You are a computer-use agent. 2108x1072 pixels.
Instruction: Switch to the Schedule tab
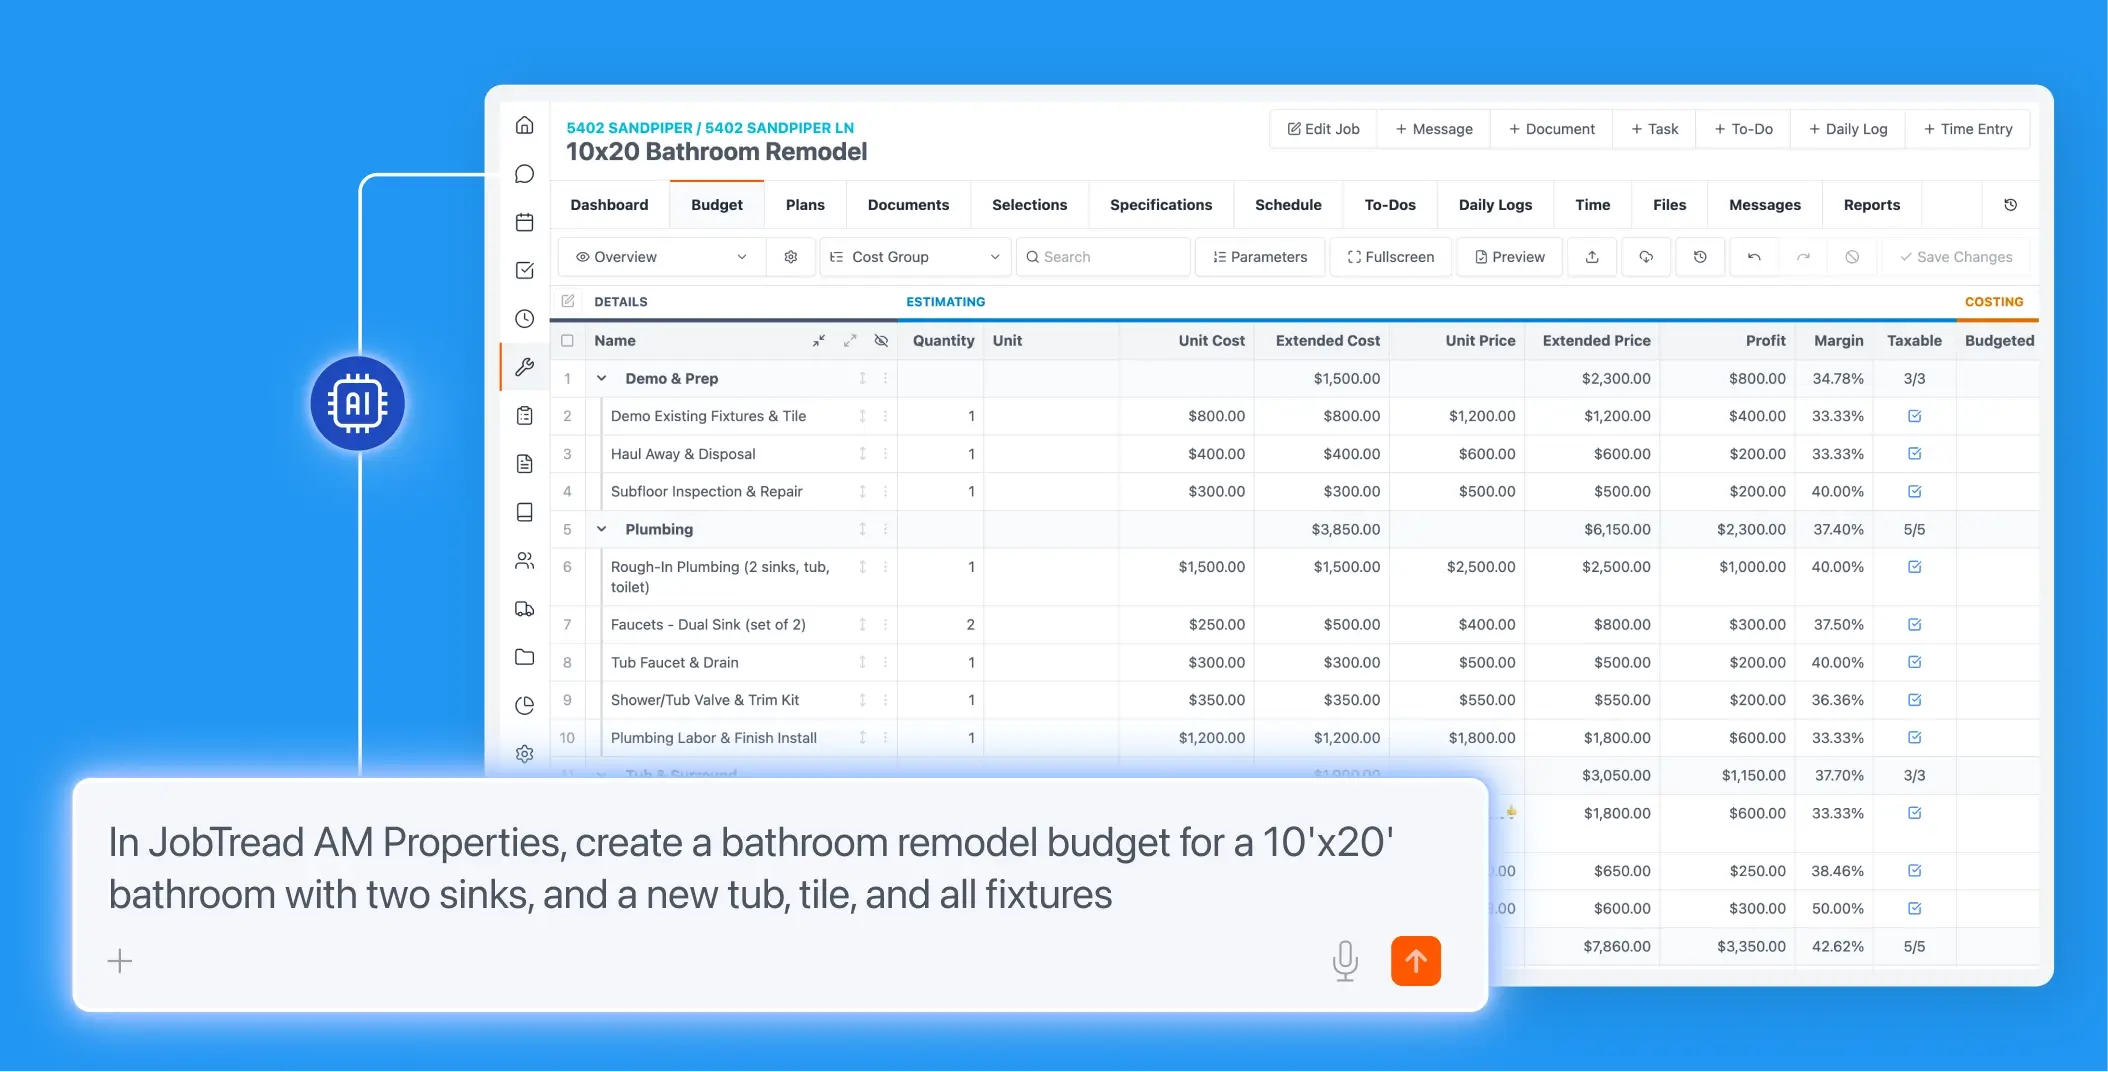click(x=1288, y=205)
